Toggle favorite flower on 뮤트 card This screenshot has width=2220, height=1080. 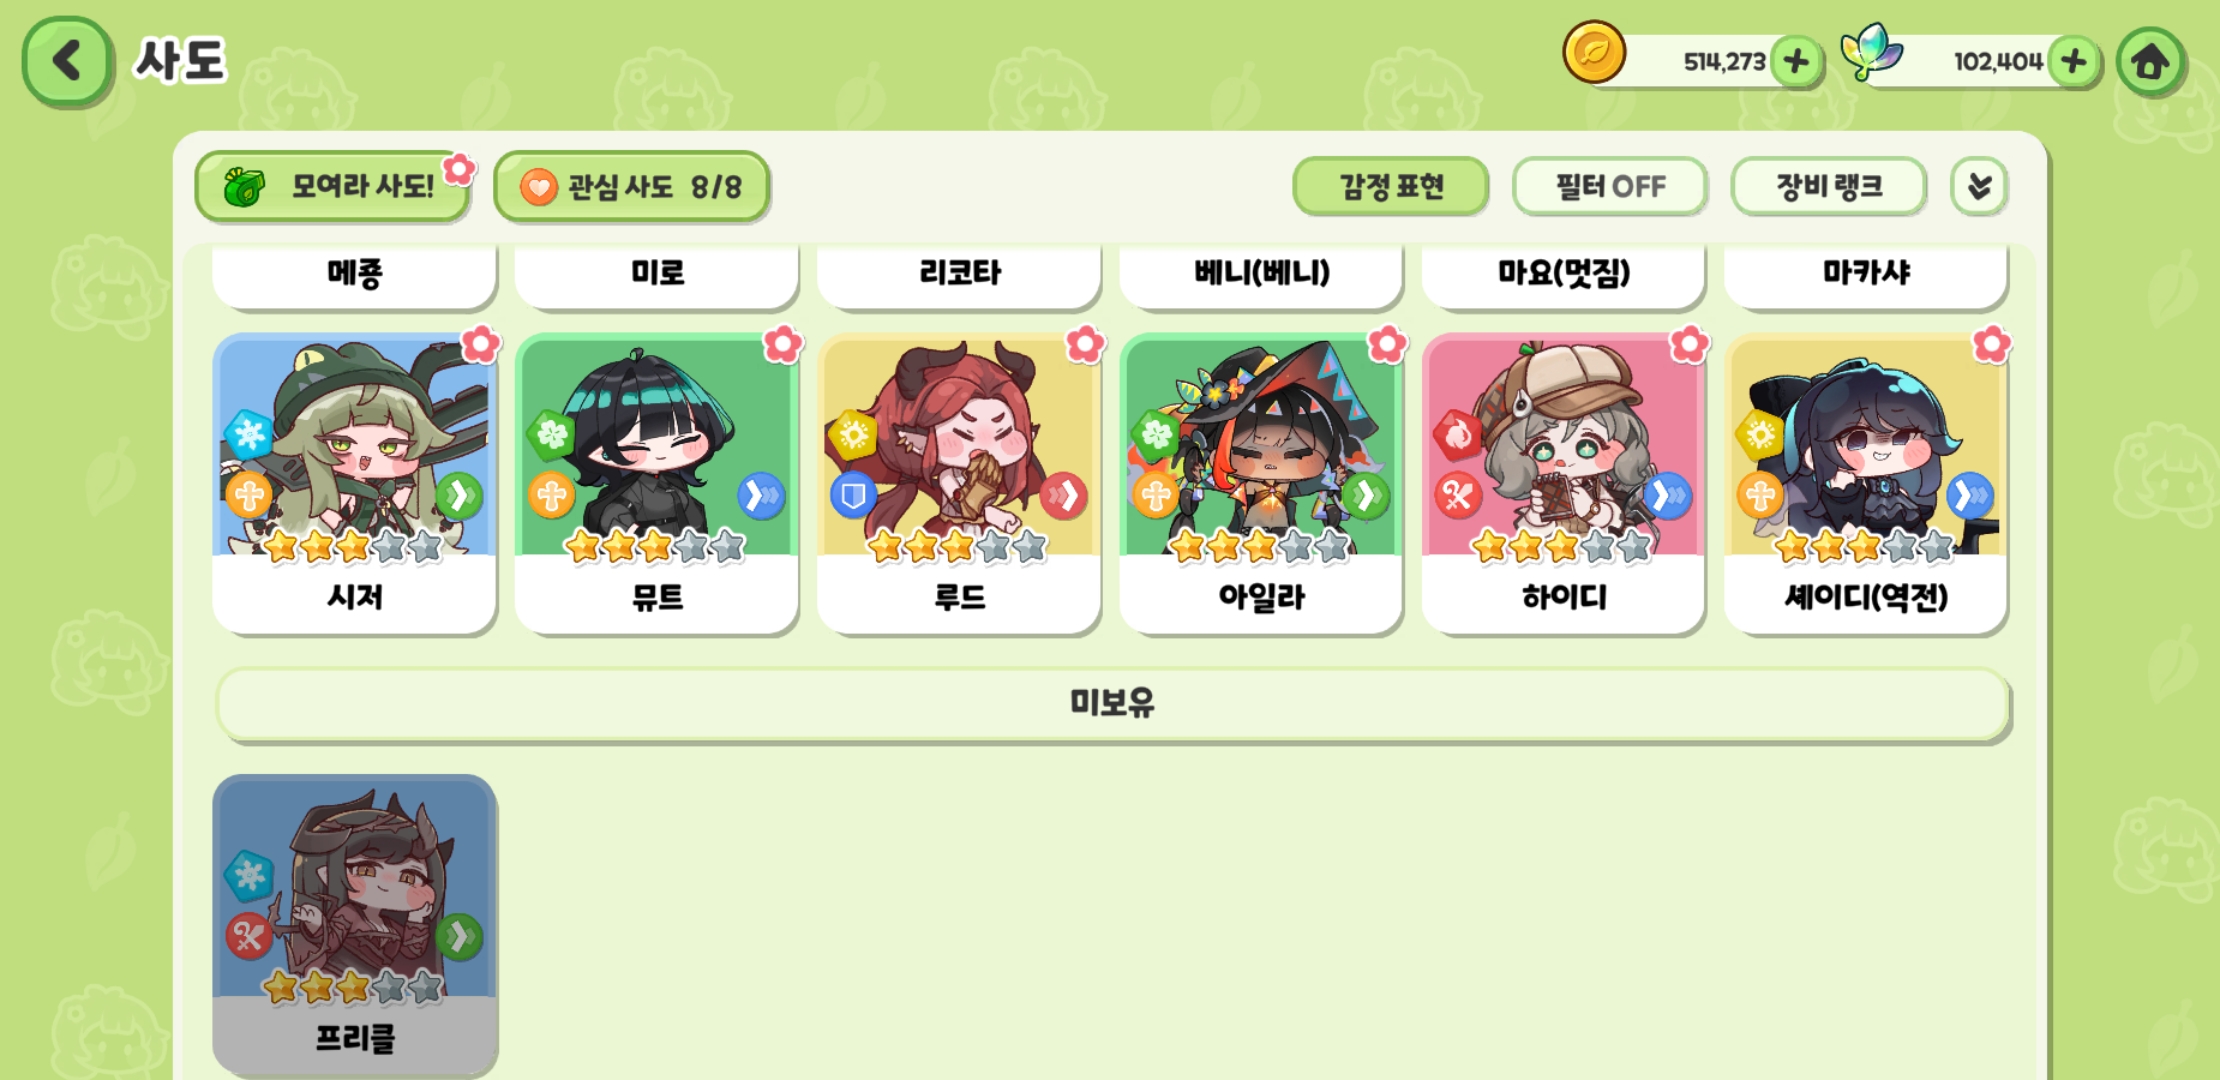[782, 344]
